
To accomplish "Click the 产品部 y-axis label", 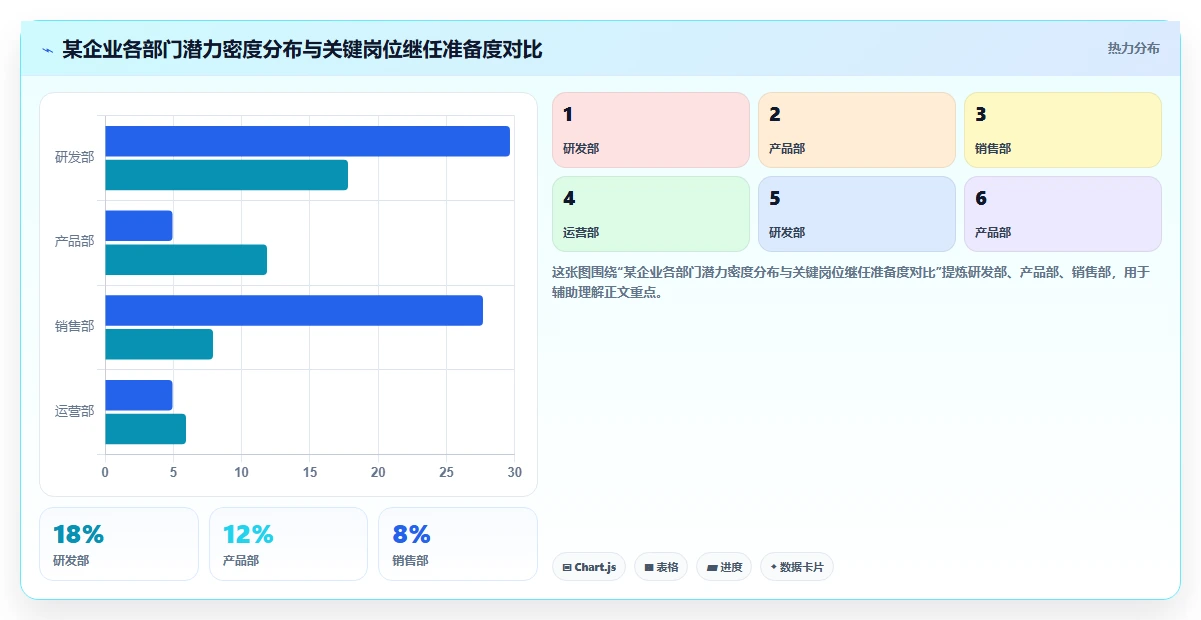I will [x=75, y=242].
